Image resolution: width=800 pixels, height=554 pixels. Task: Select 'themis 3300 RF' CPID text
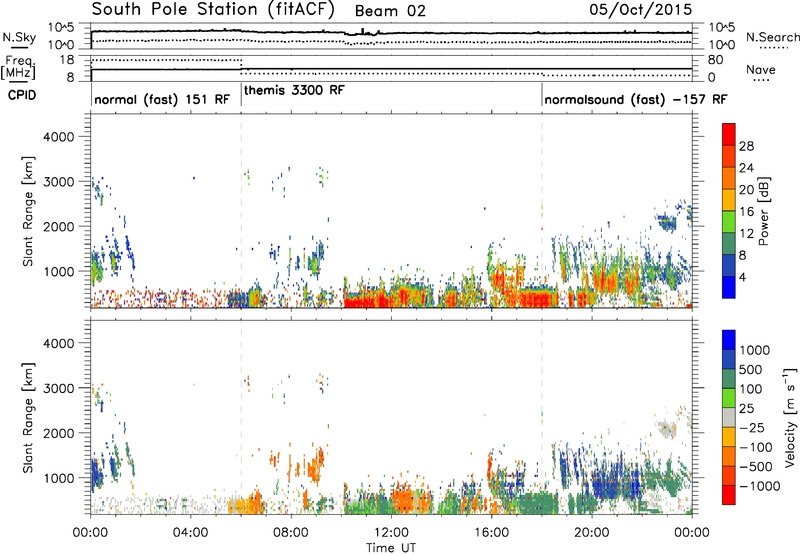[x=294, y=91]
